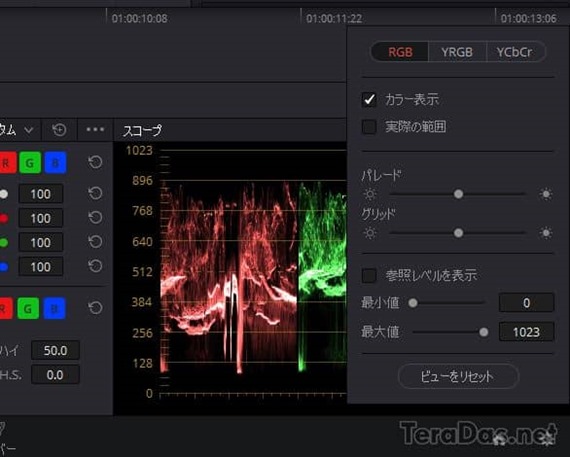Select the upper blue B channel button
The width and height of the screenshot is (570, 457).
coord(55,163)
